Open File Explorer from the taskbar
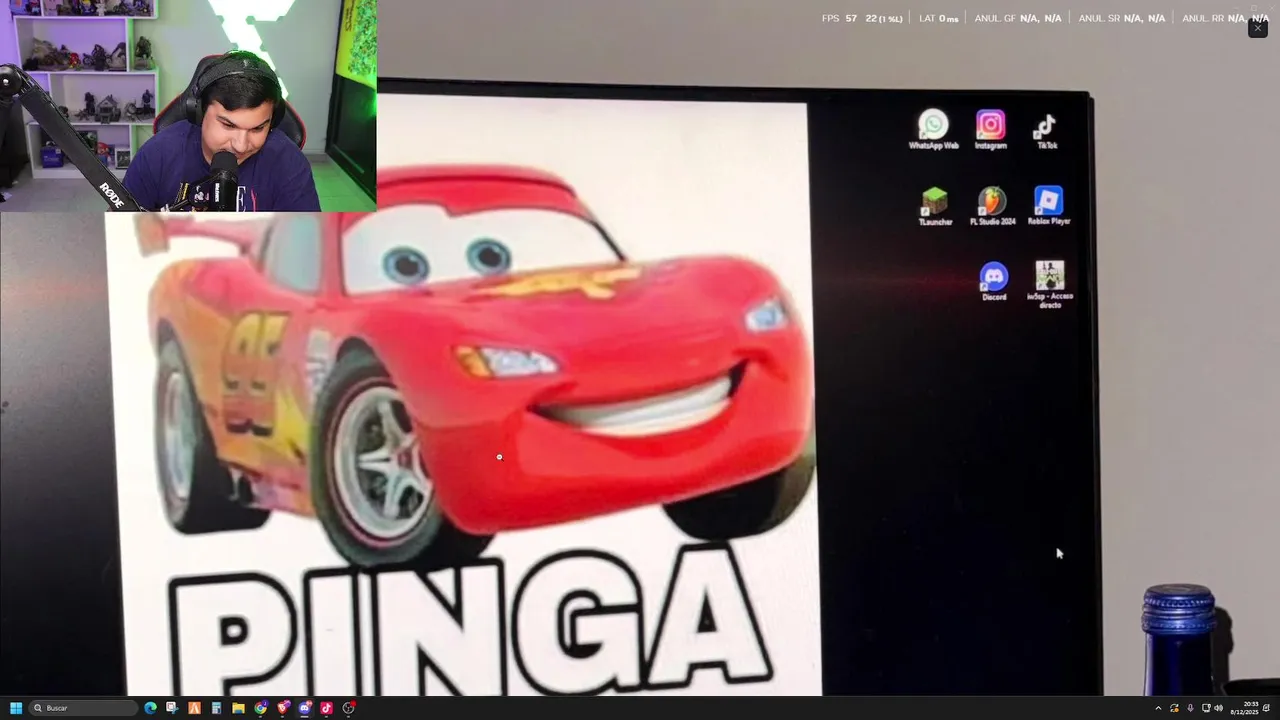1280x720 pixels. (x=238, y=708)
